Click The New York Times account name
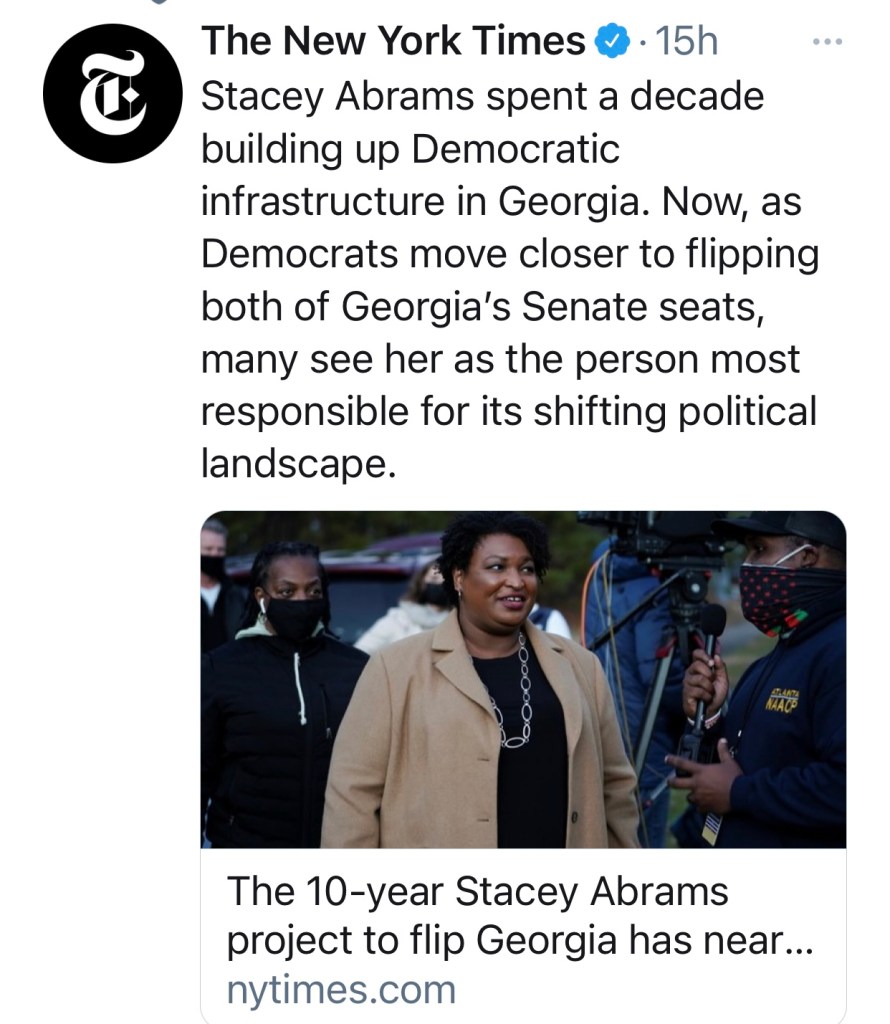890x1024 pixels. coord(392,42)
